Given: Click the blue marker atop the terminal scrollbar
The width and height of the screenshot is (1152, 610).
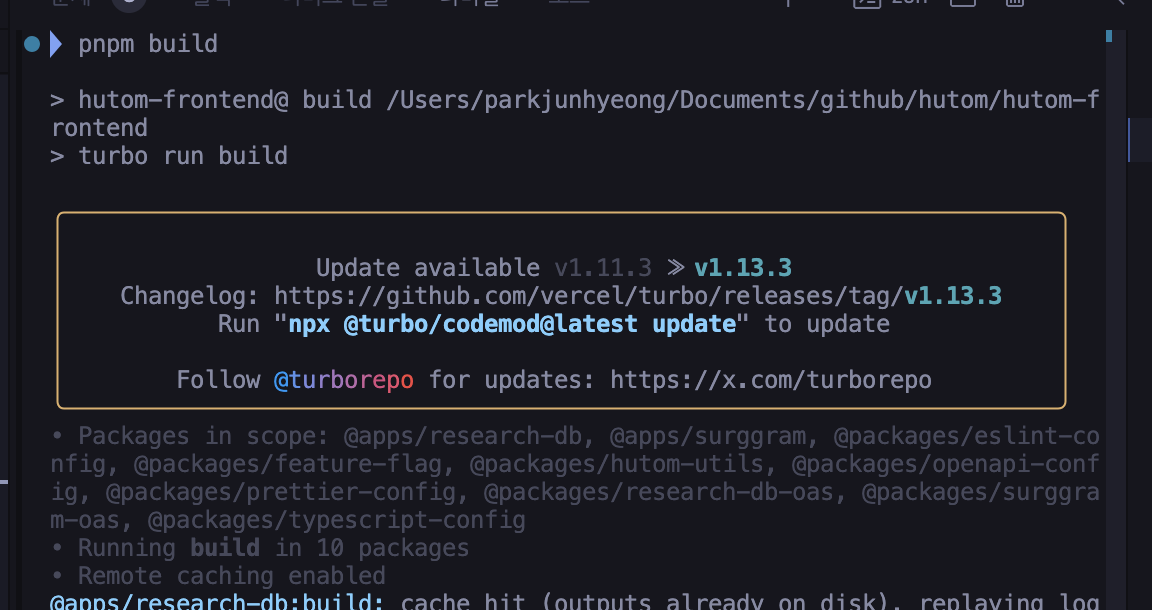Looking at the screenshot, I should pos(1109,37).
